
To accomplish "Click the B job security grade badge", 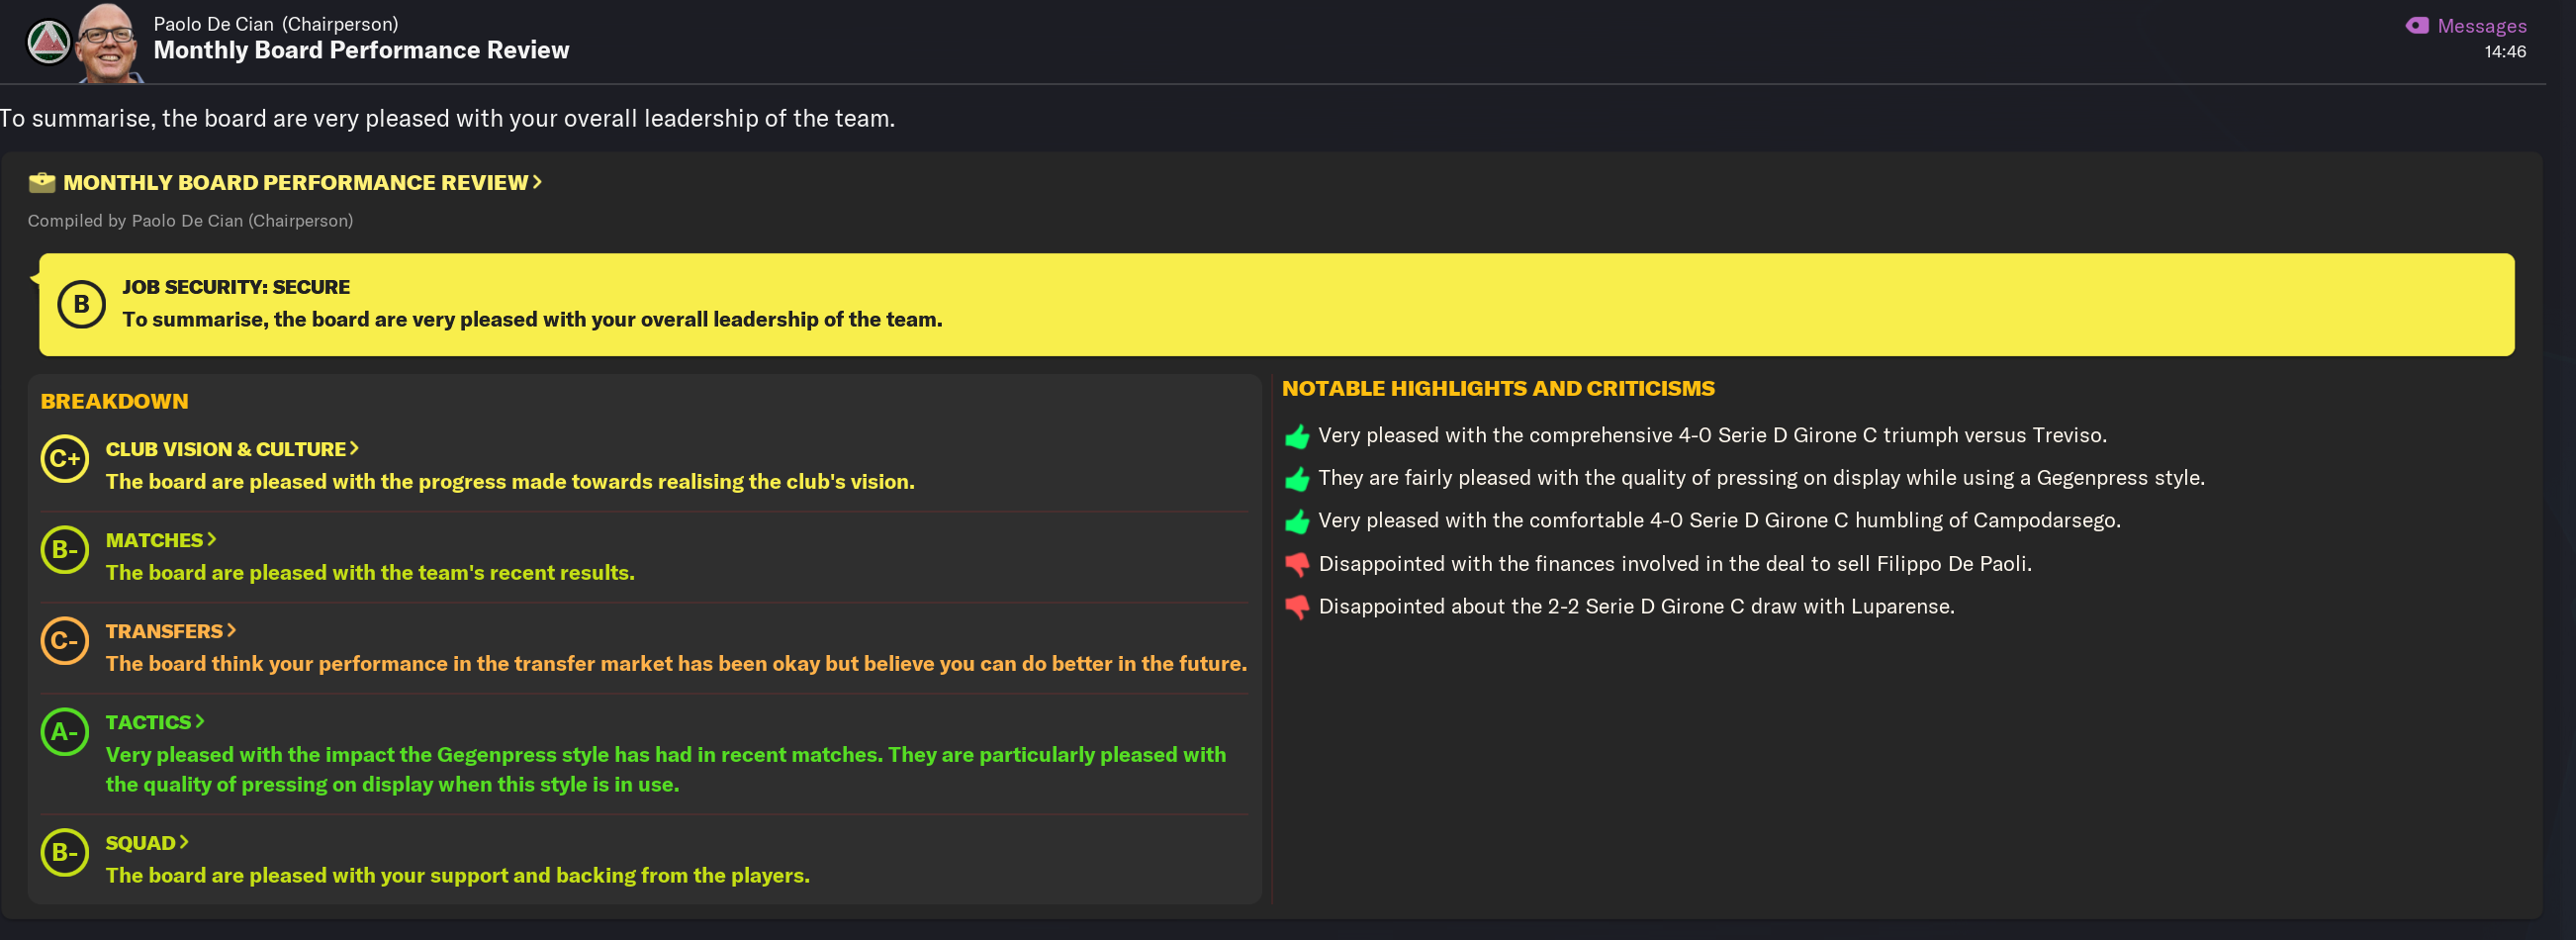I will click(81, 304).
